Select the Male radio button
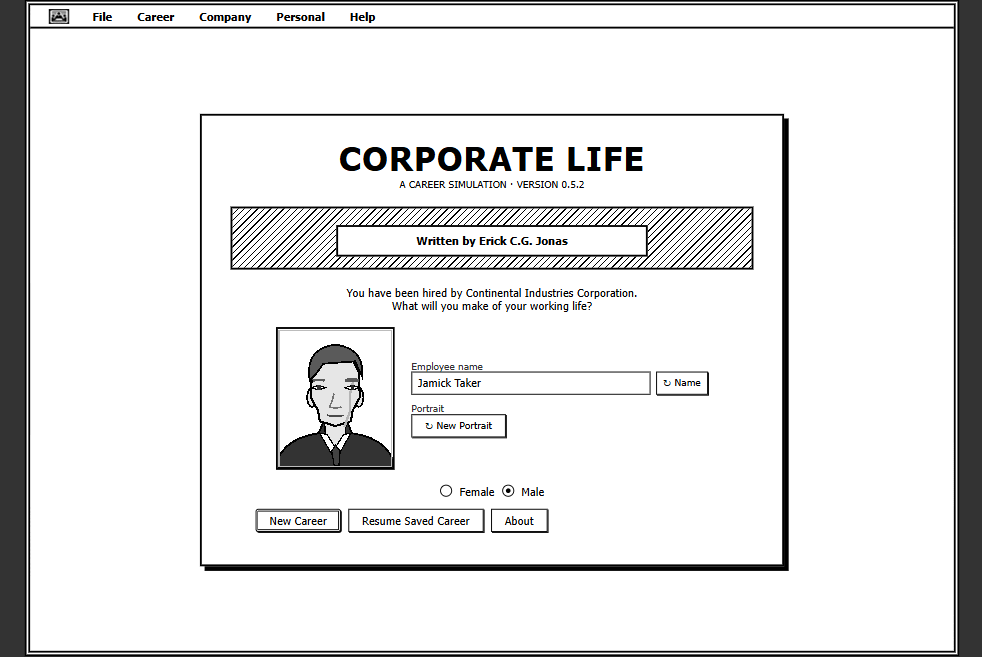Image resolution: width=982 pixels, height=657 pixels. click(509, 491)
